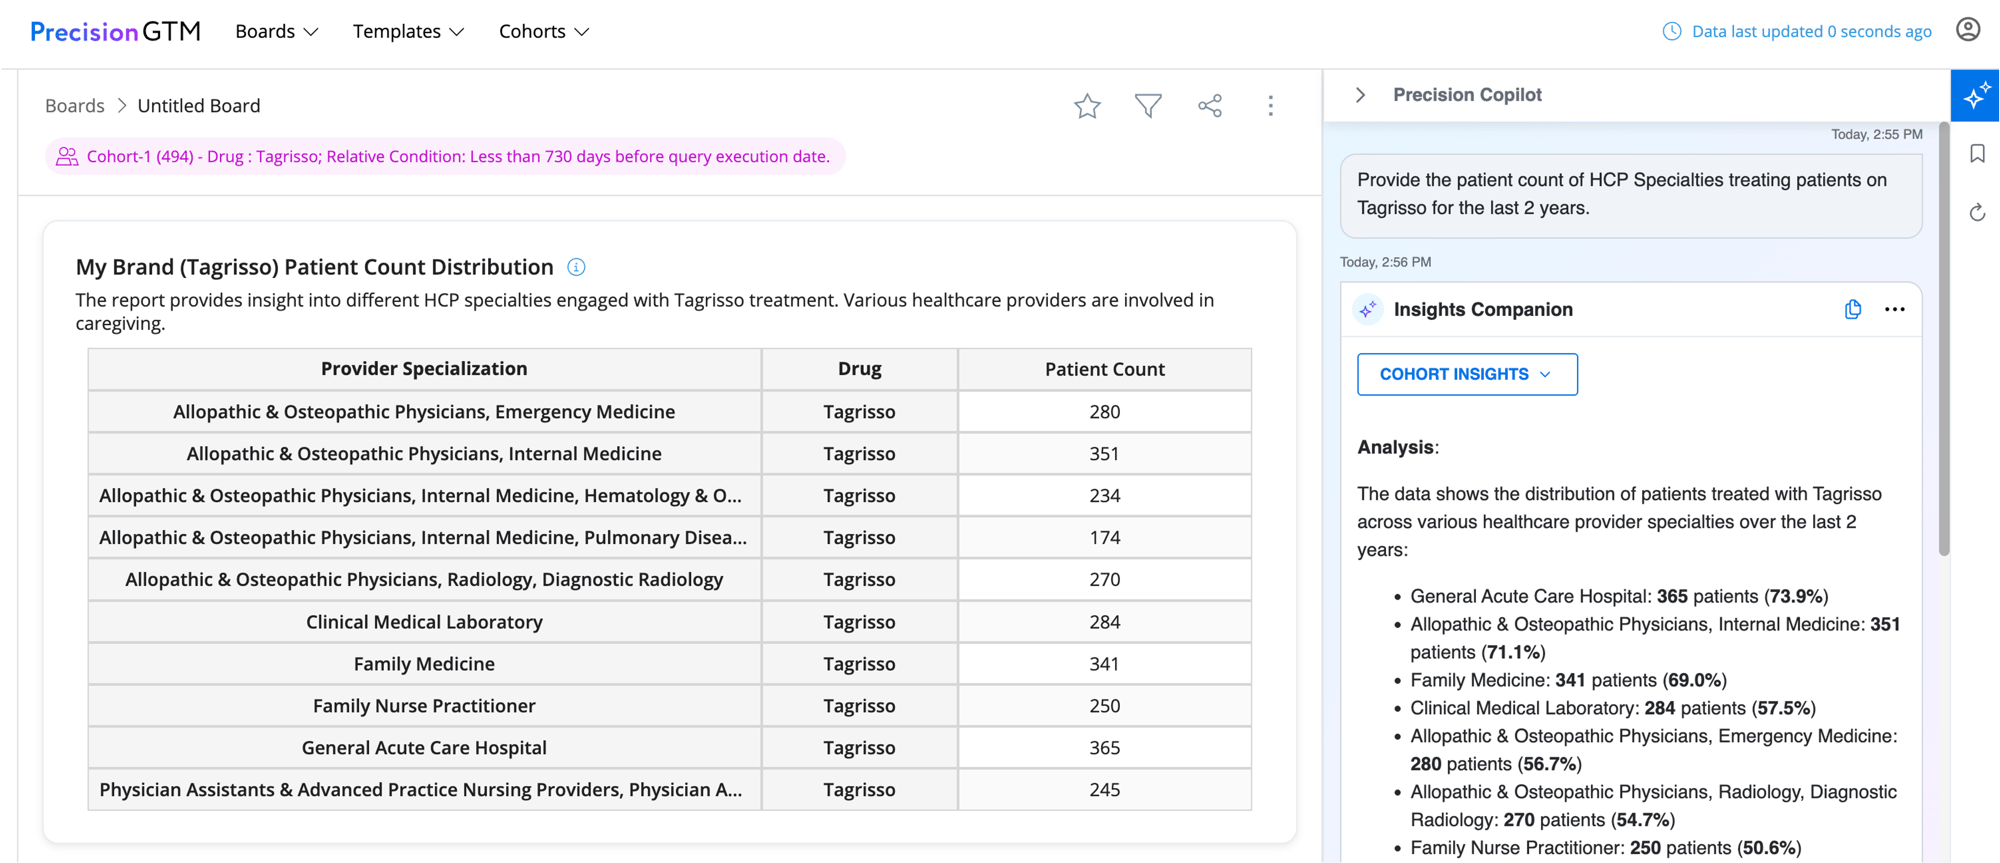Open the Cohorts menu
This screenshot has height=863, width=2000.
pos(544,32)
